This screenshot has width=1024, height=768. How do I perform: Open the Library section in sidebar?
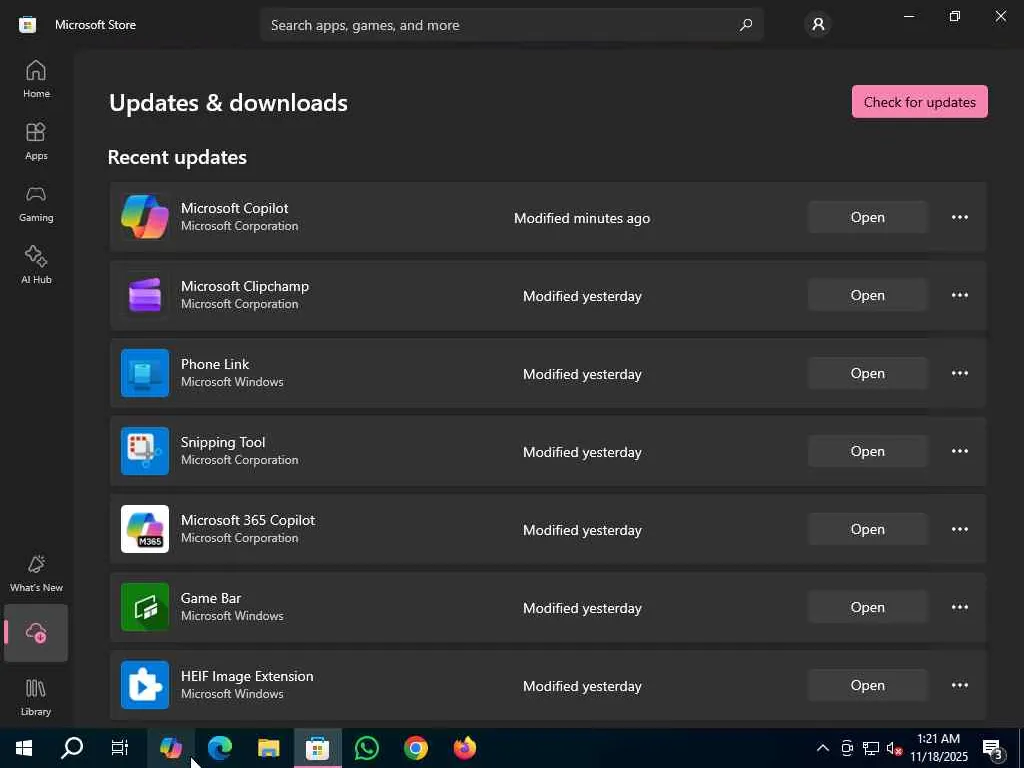click(36, 697)
